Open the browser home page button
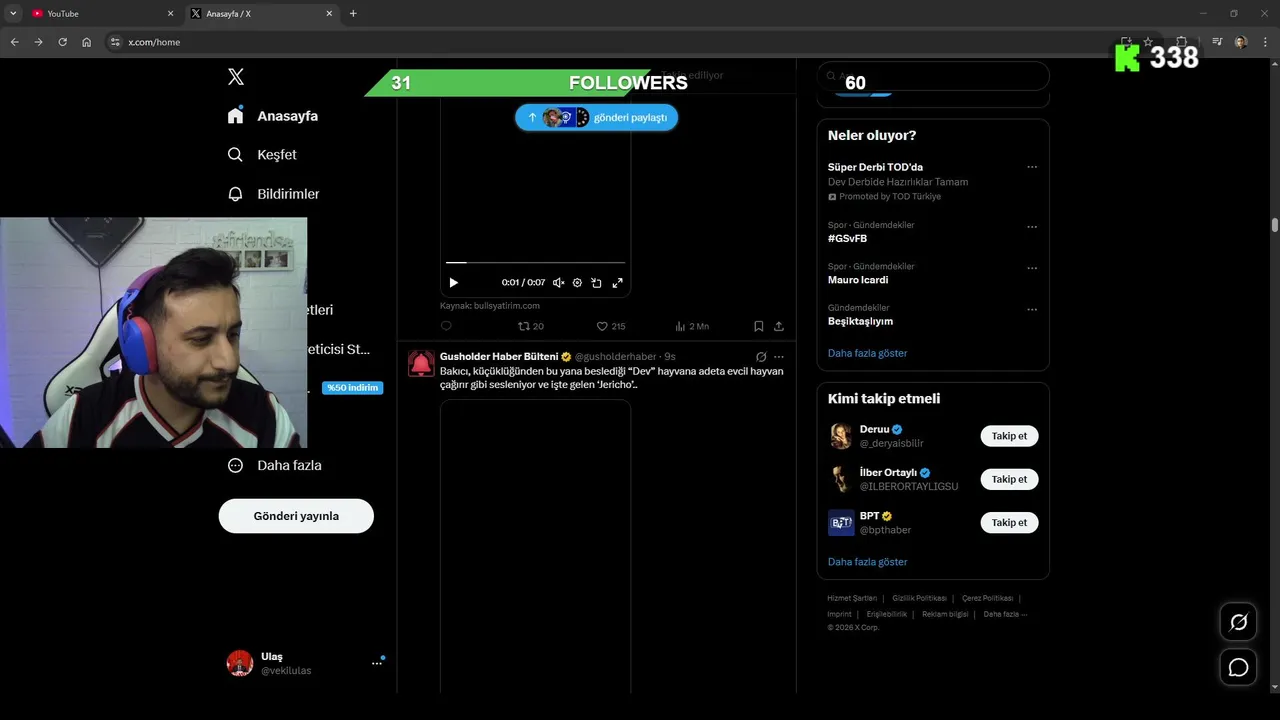Screen dimensions: 1280x720 tap(86, 42)
